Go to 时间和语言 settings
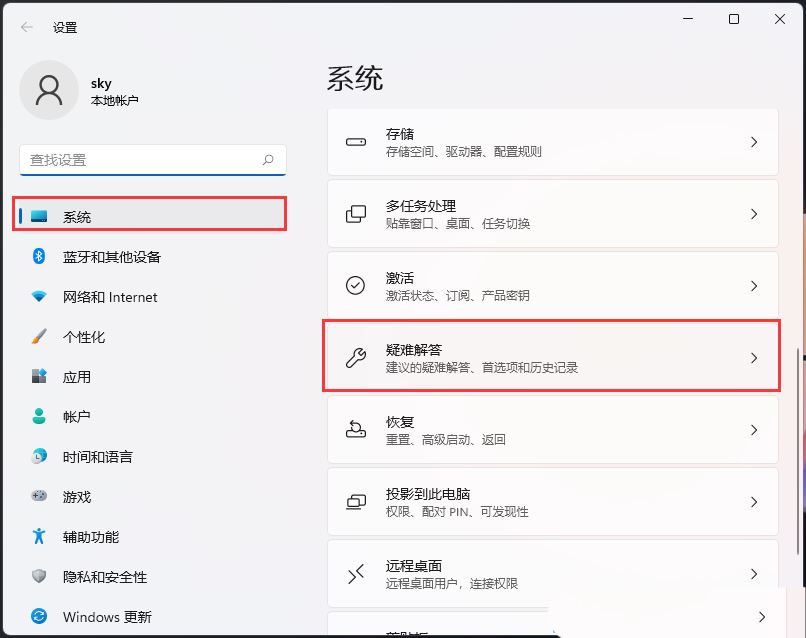The width and height of the screenshot is (806, 638). (x=97, y=457)
